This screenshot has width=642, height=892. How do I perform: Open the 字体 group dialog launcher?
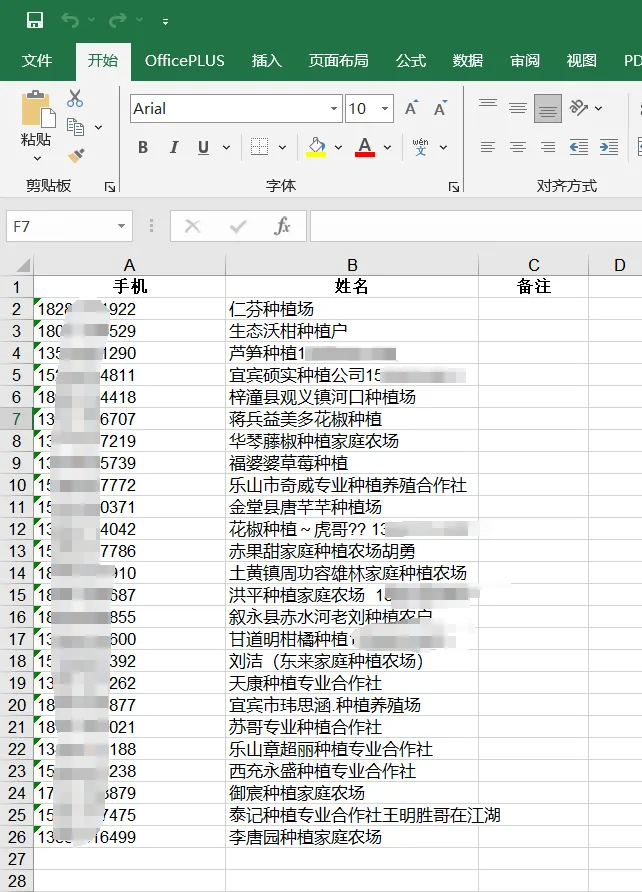(x=453, y=186)
